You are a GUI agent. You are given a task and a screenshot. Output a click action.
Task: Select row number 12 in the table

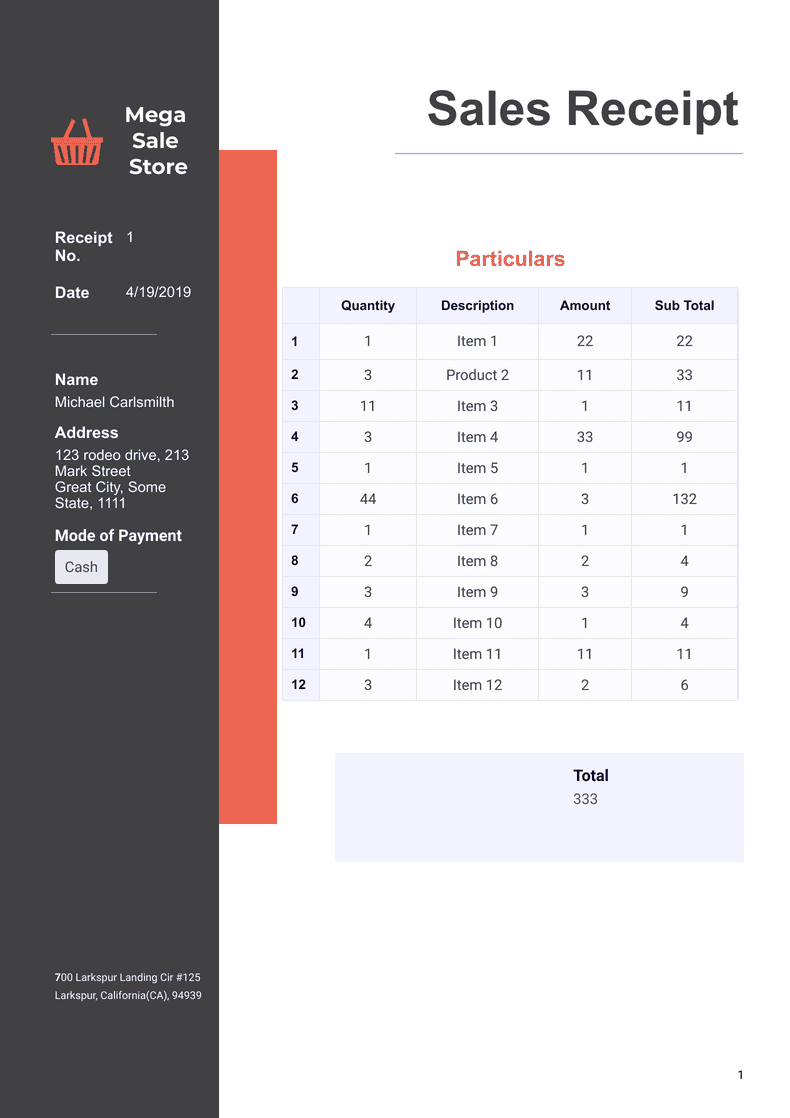pyautogui.click(x=299, y=685)
